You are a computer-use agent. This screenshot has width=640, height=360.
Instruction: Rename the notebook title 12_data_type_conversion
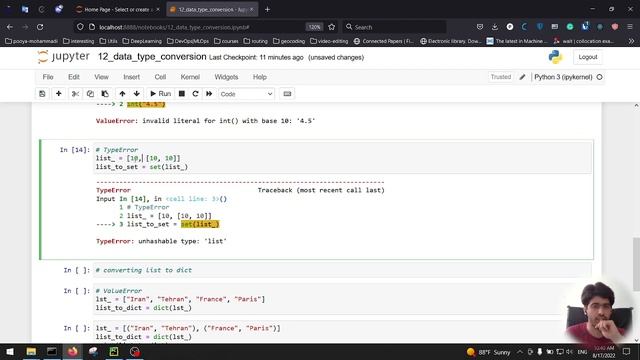(x=152, y=57)
